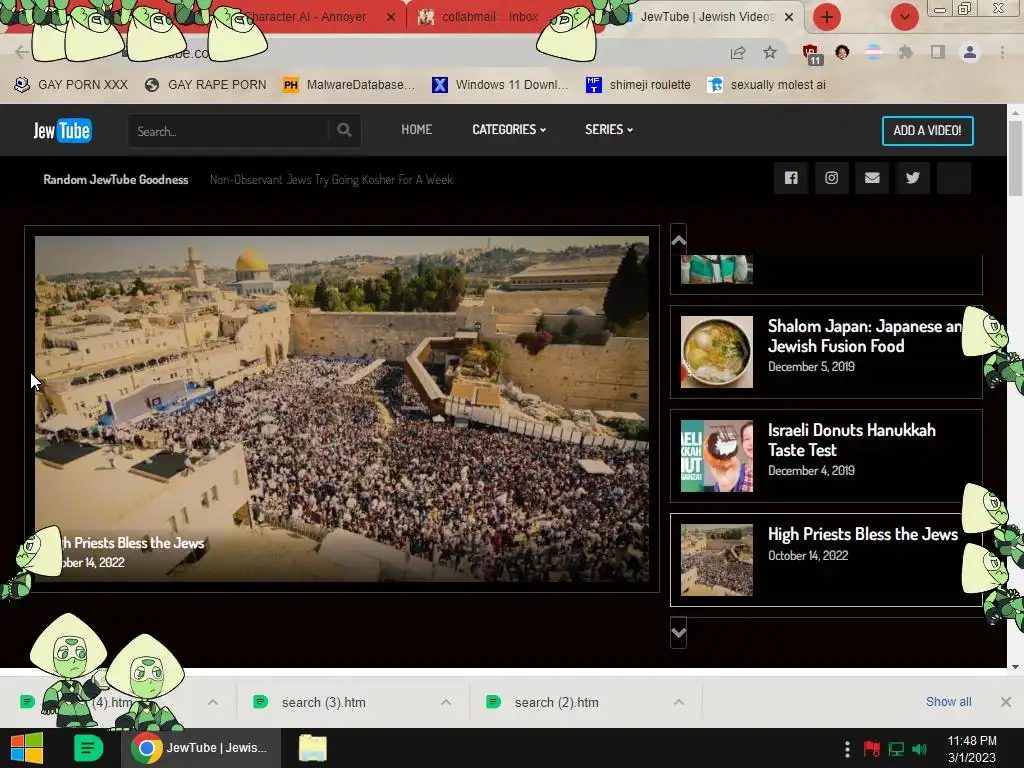Click the page vertical scrollbar thumb

[x=1015, y=157]
